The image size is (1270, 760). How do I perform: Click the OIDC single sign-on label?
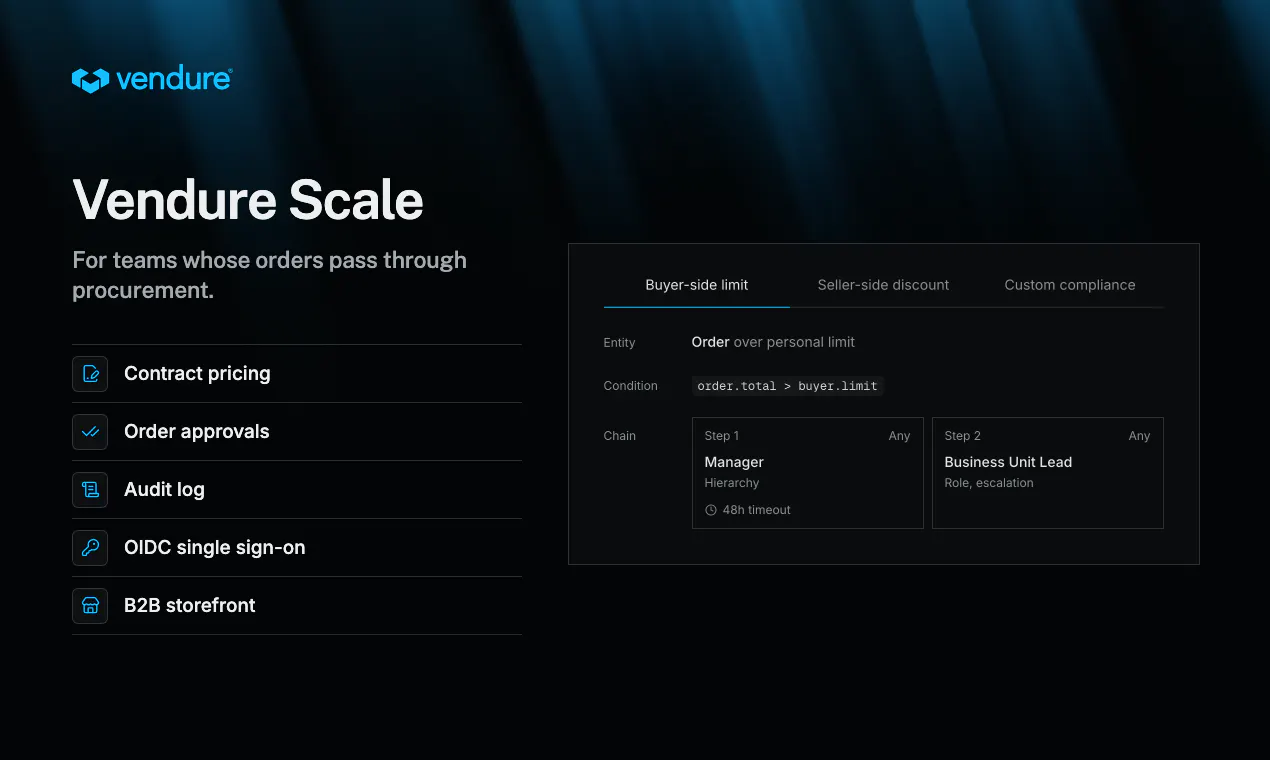point(215,548)
